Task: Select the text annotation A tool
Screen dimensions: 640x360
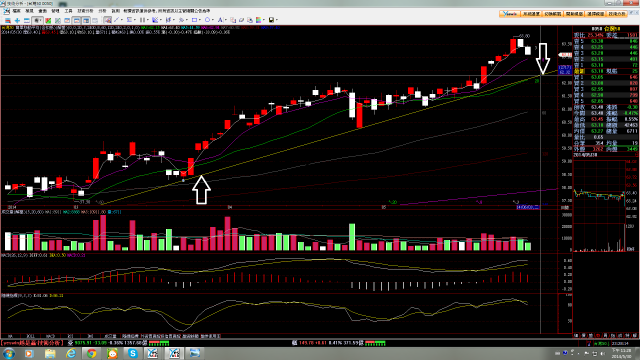Action: tap(220, 20)
